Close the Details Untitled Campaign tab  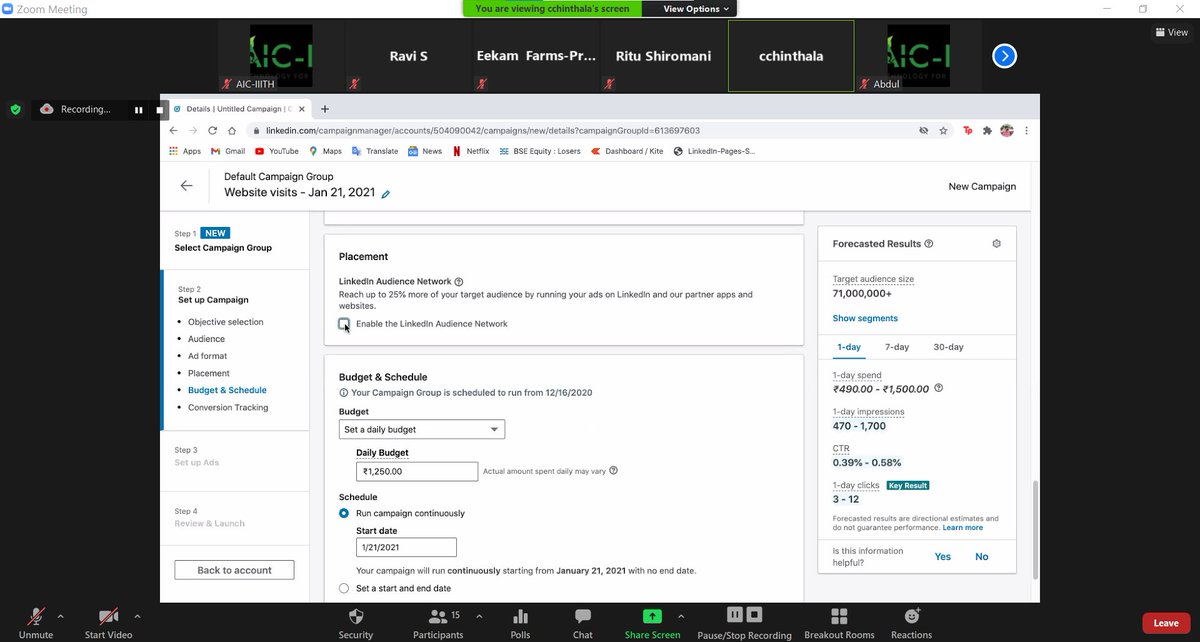303,108
